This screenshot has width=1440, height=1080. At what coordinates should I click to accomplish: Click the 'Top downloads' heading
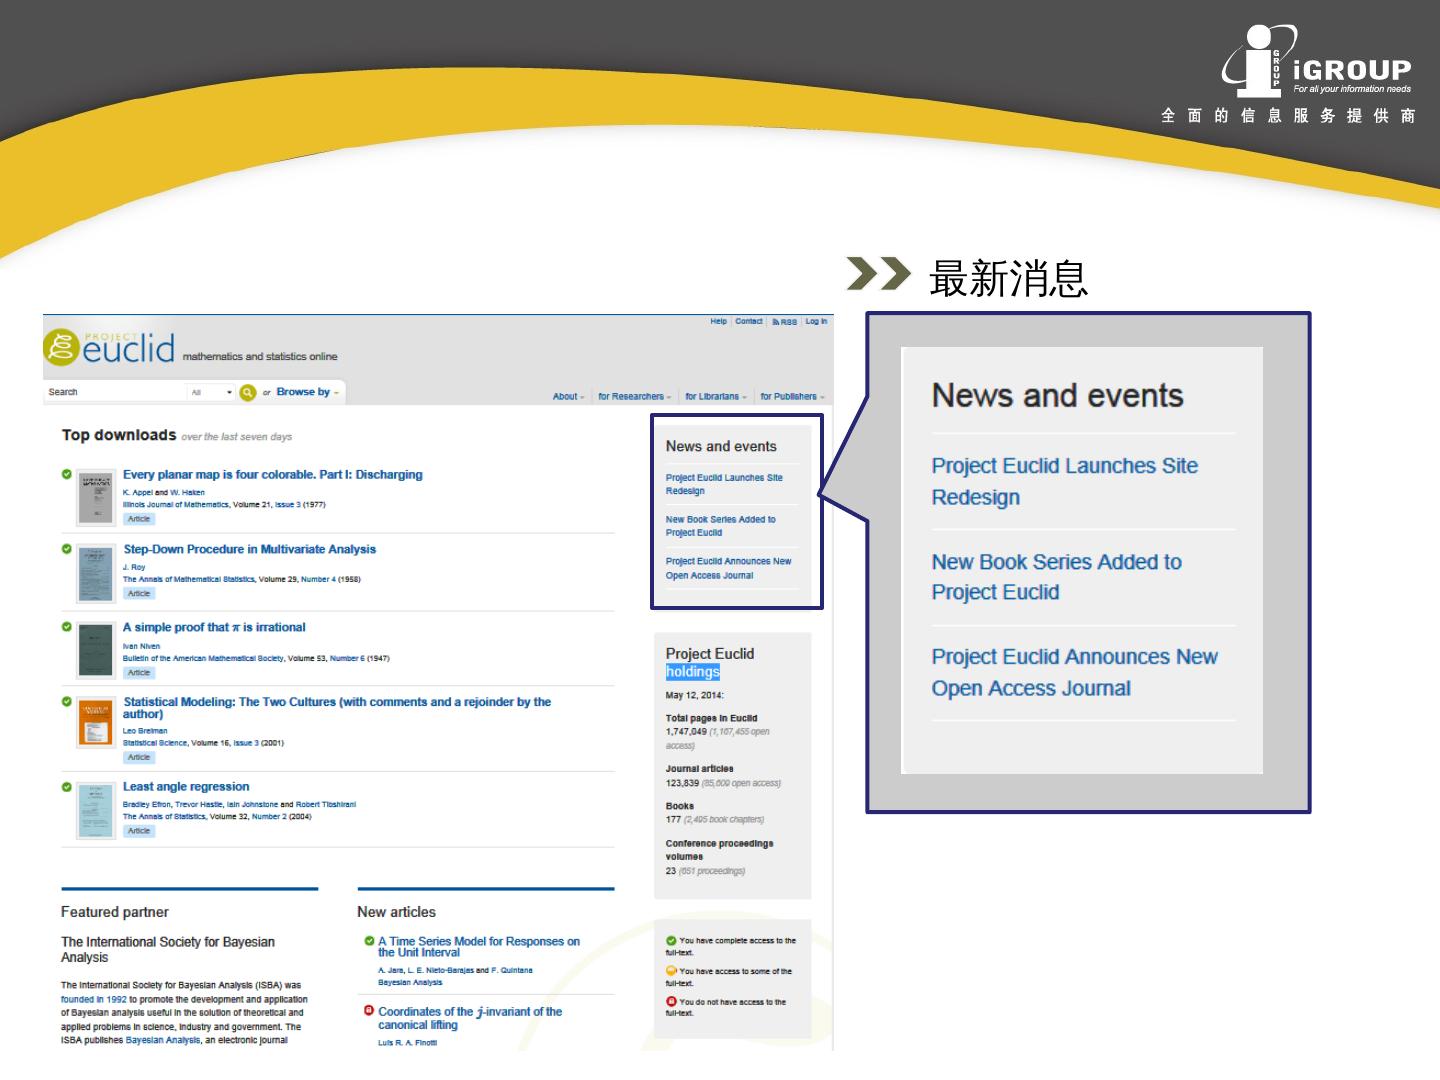pos(119,435)
